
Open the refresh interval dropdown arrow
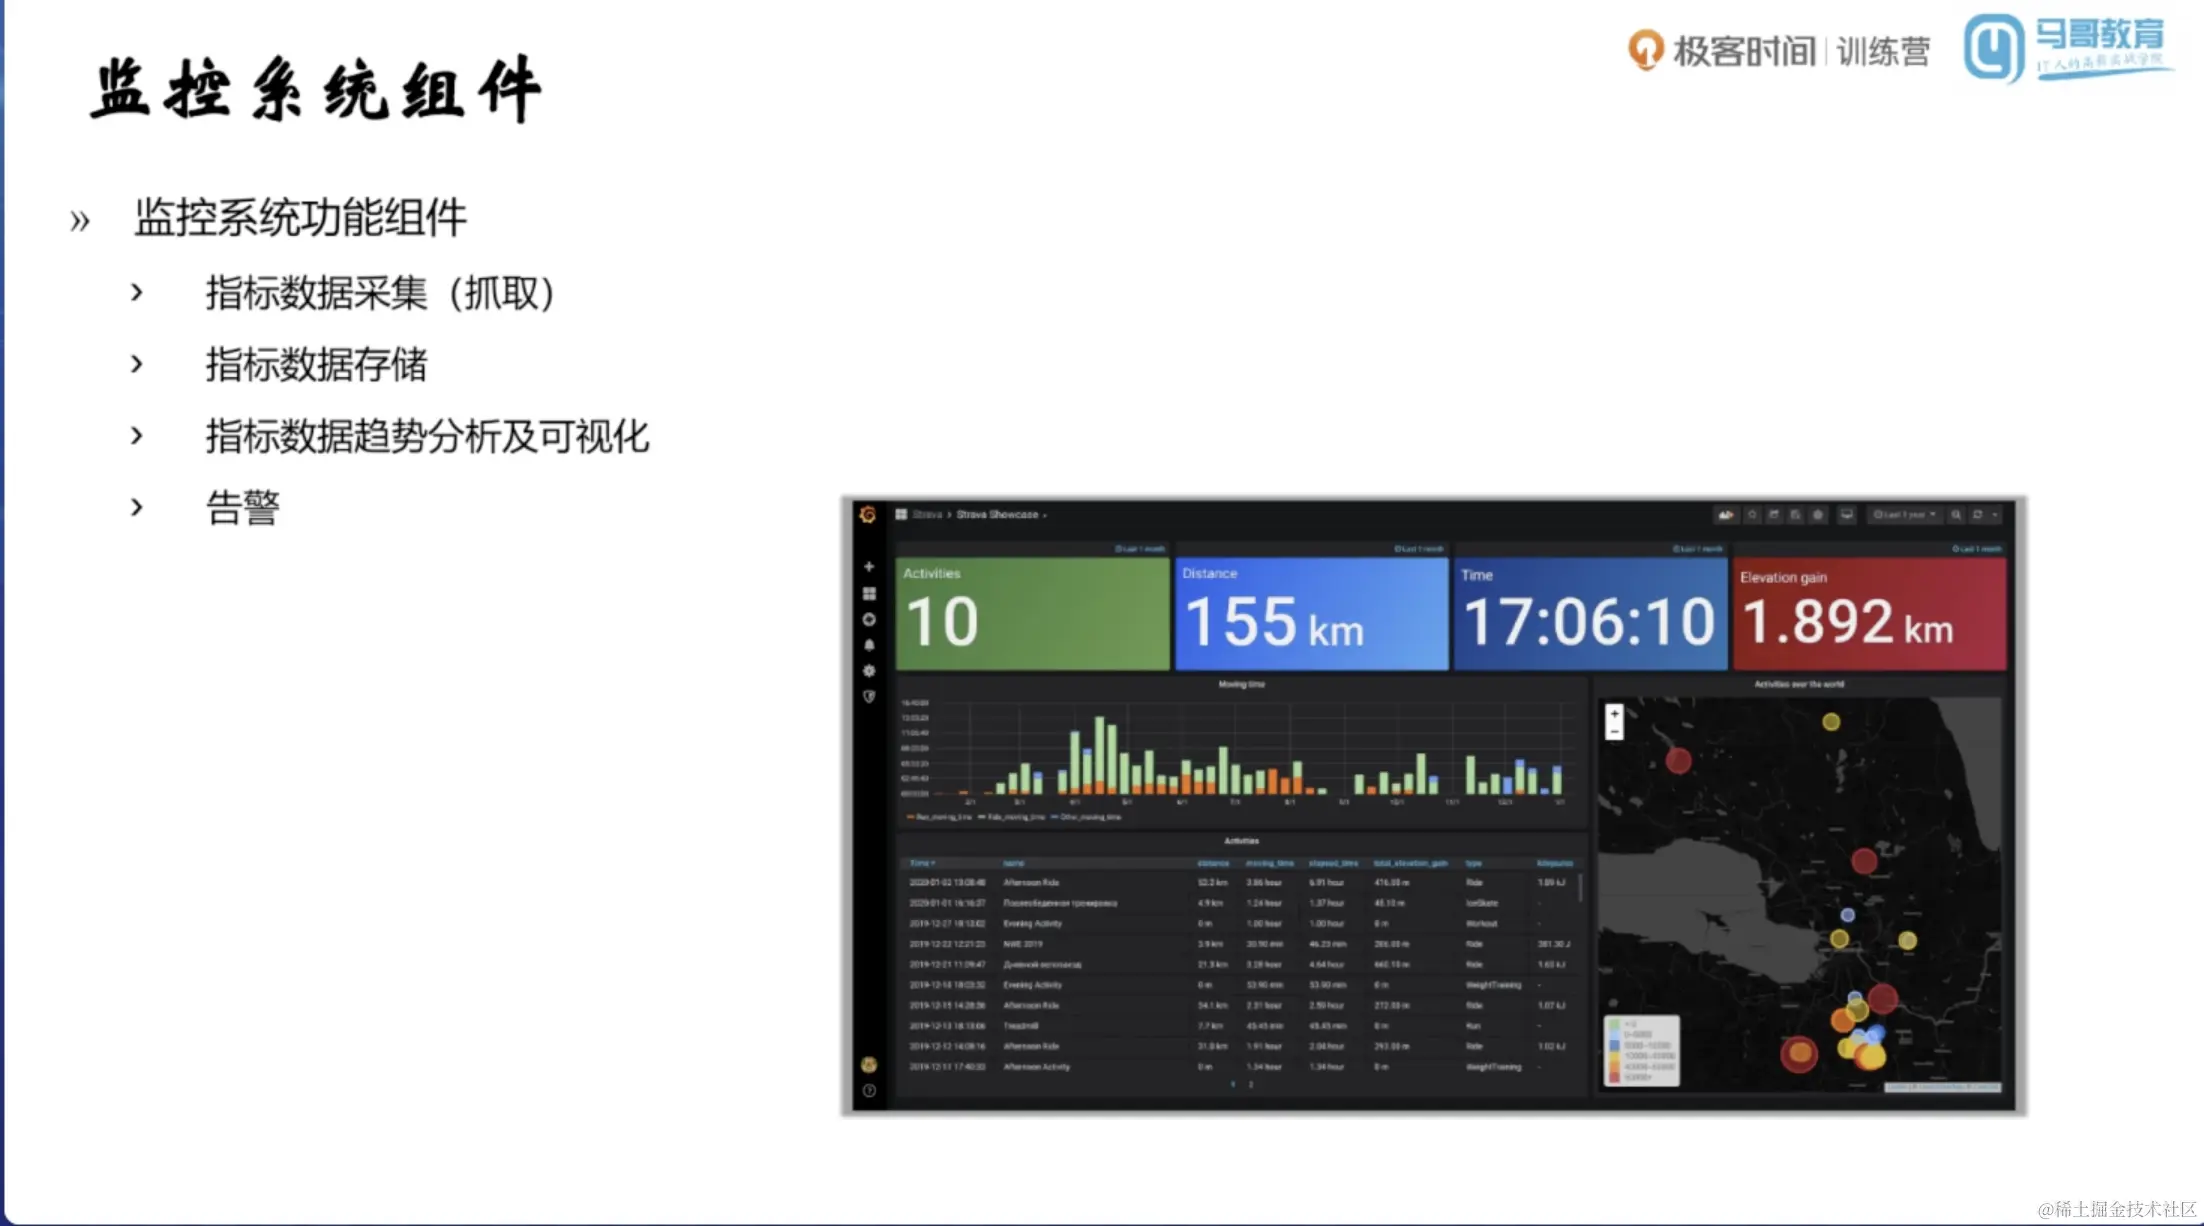tap(1995, 515)
